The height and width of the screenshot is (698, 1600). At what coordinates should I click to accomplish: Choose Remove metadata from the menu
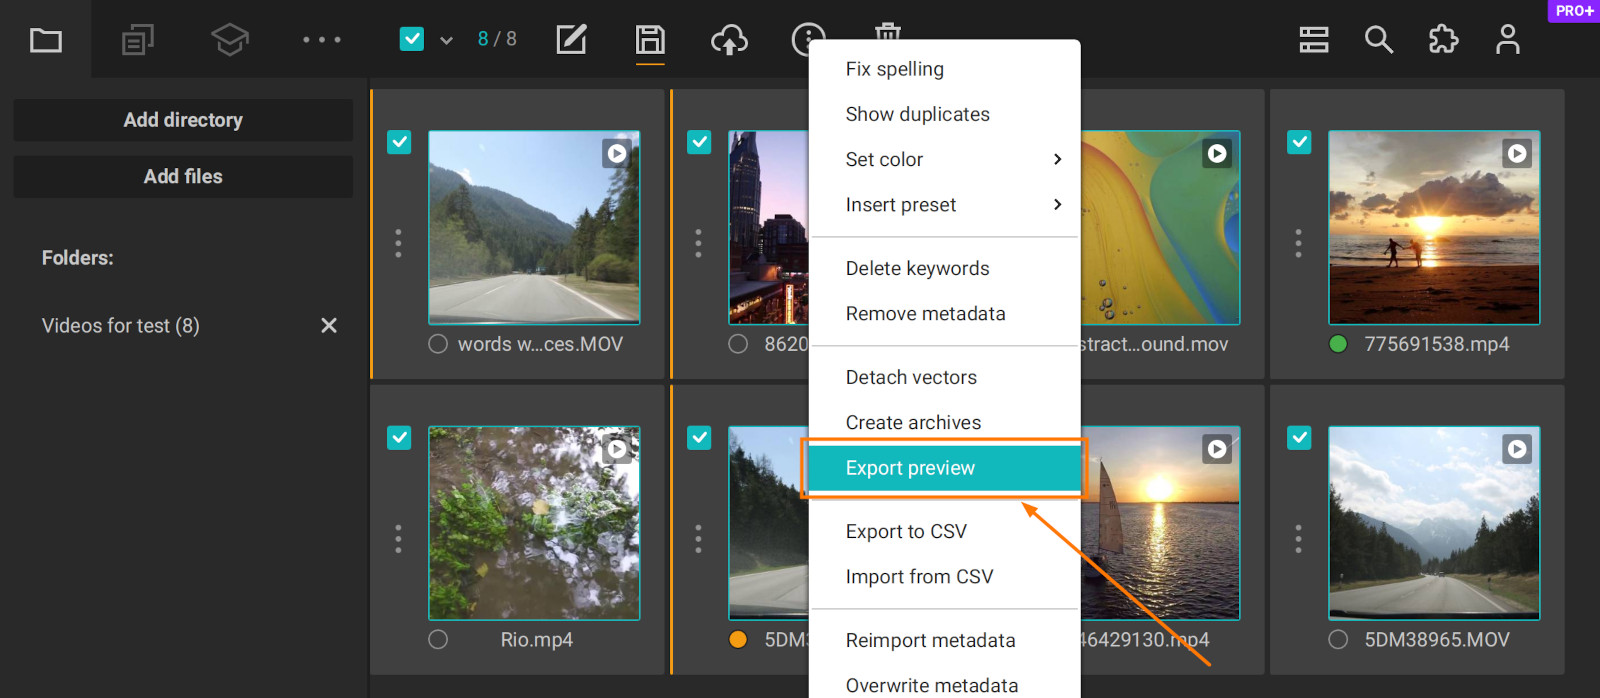944,313
